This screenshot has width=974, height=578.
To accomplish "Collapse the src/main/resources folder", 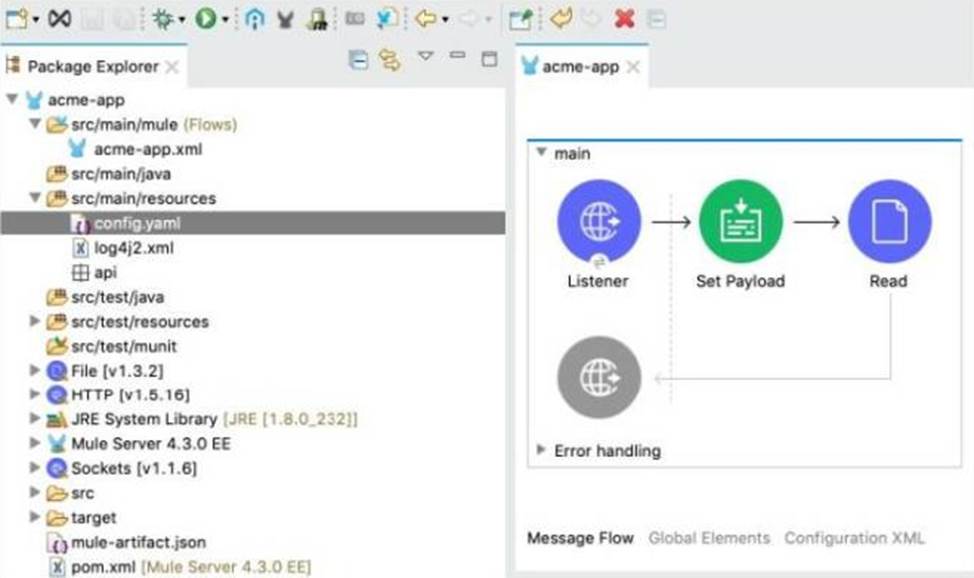I will pos(35,198).
